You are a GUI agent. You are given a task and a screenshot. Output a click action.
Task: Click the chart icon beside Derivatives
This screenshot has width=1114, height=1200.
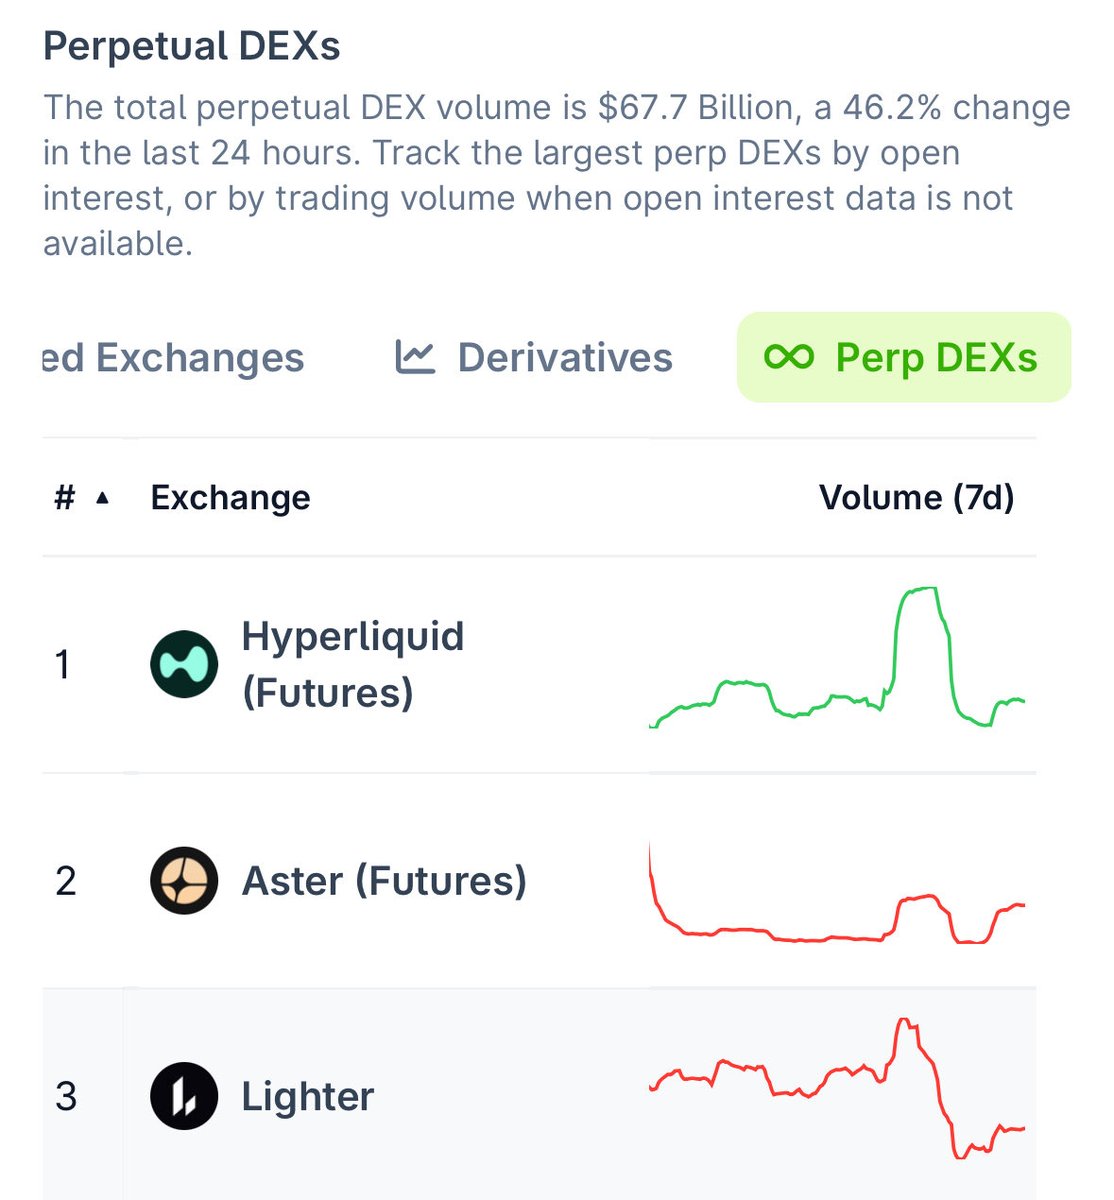(415, 357)
